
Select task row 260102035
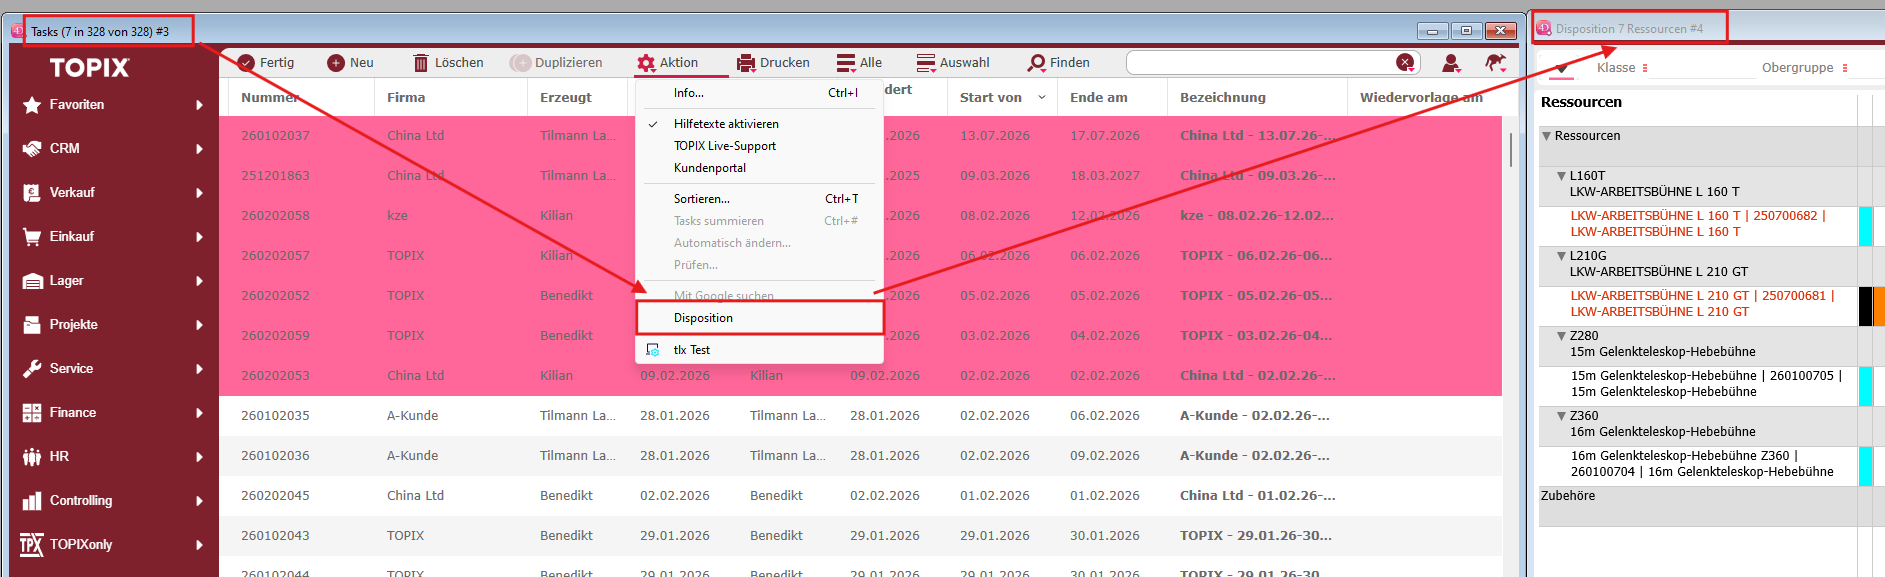pyautogui.click(x=860, y=416)
